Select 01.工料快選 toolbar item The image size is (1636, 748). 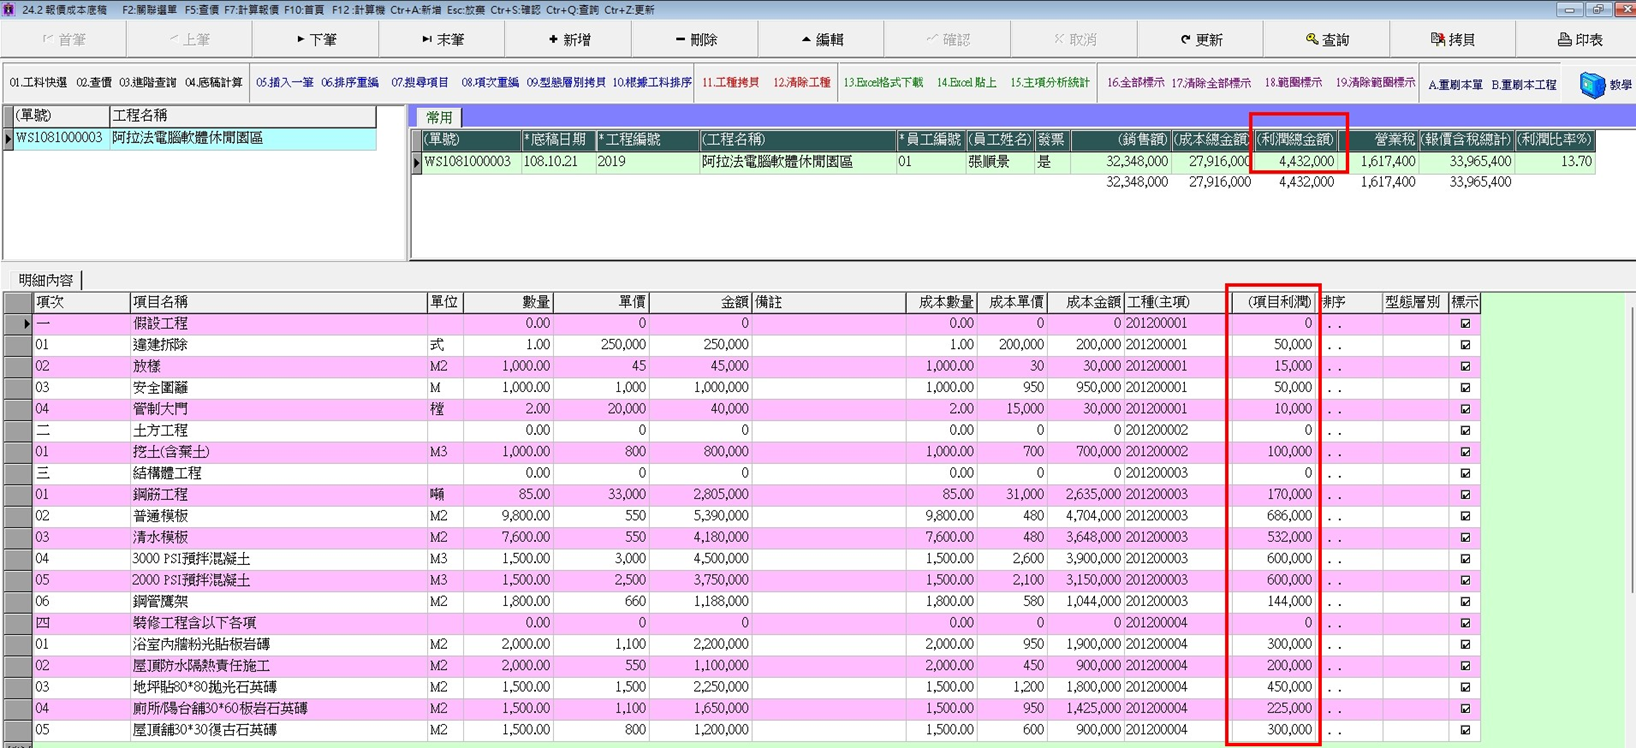click(38, 83)
